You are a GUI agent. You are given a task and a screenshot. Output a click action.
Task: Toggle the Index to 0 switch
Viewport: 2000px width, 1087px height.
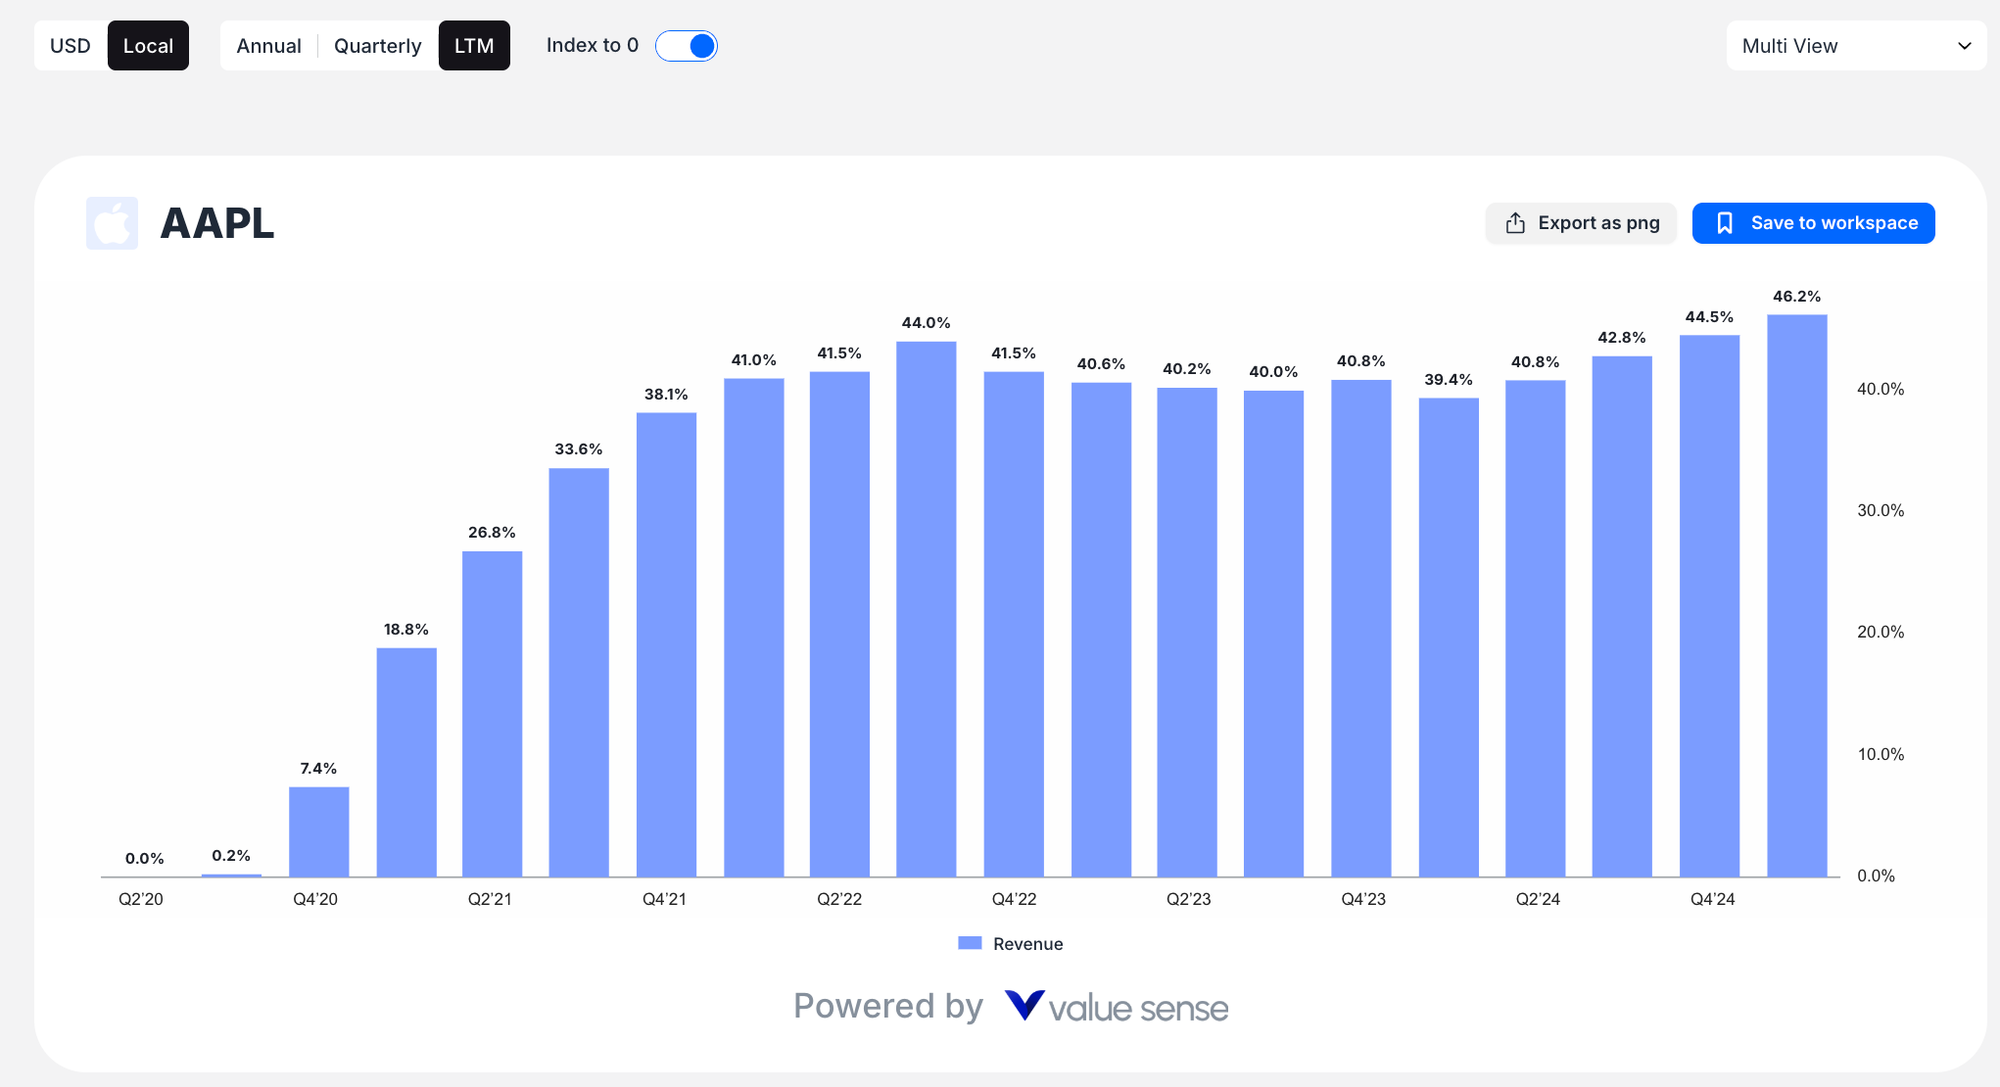686,46
